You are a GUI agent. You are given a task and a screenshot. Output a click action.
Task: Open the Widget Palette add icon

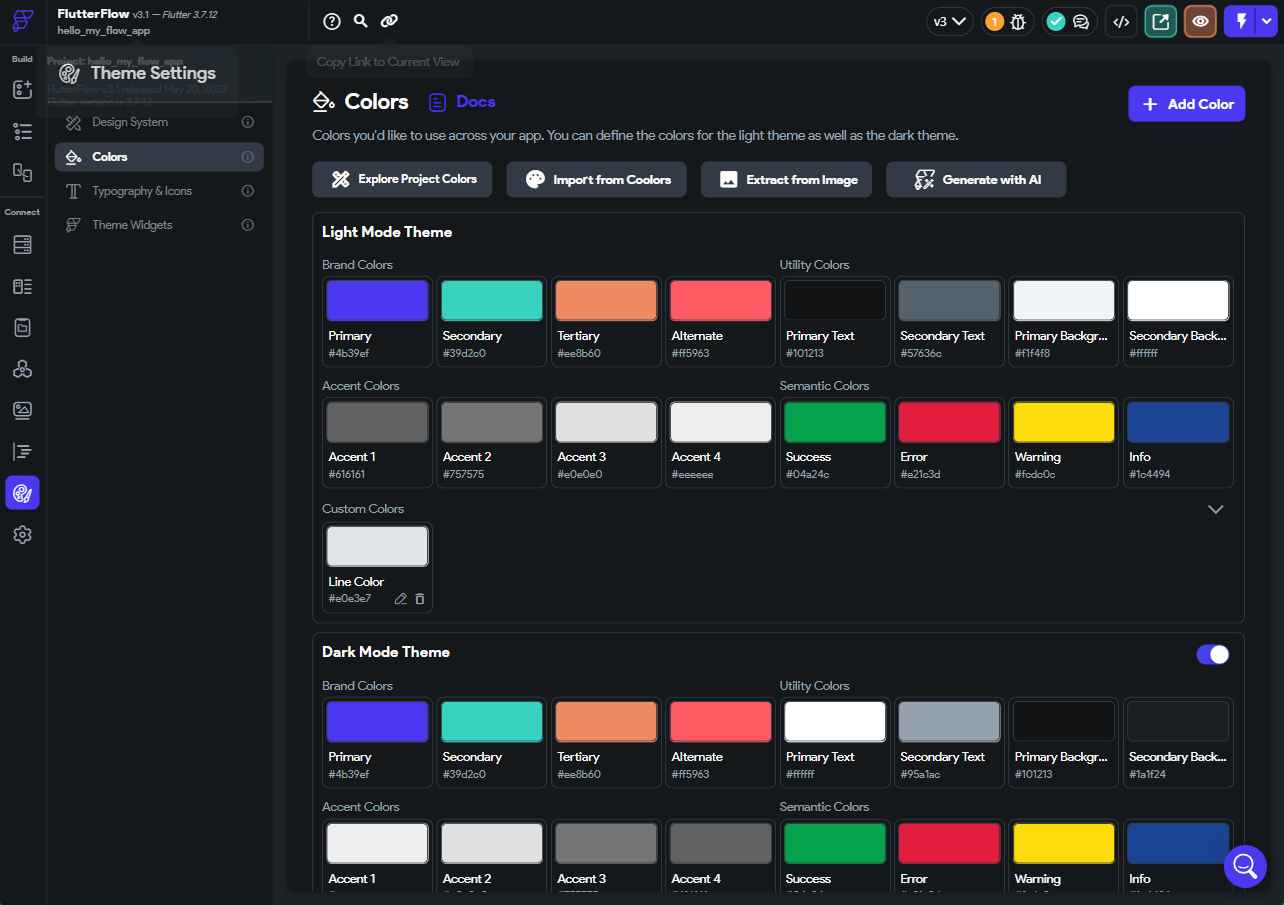click(x=22, y=90)
